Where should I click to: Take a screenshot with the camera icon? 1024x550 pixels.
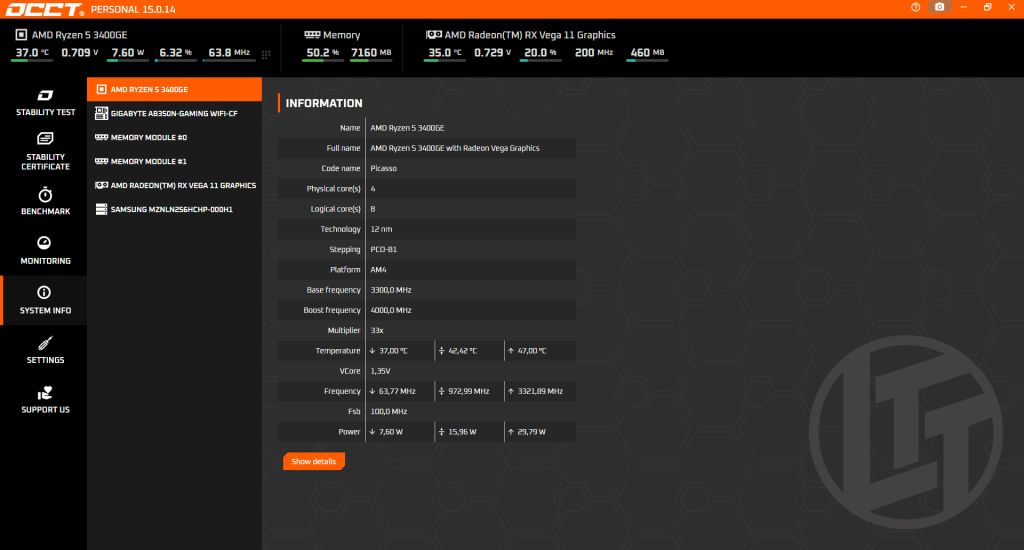click(939, 7)
